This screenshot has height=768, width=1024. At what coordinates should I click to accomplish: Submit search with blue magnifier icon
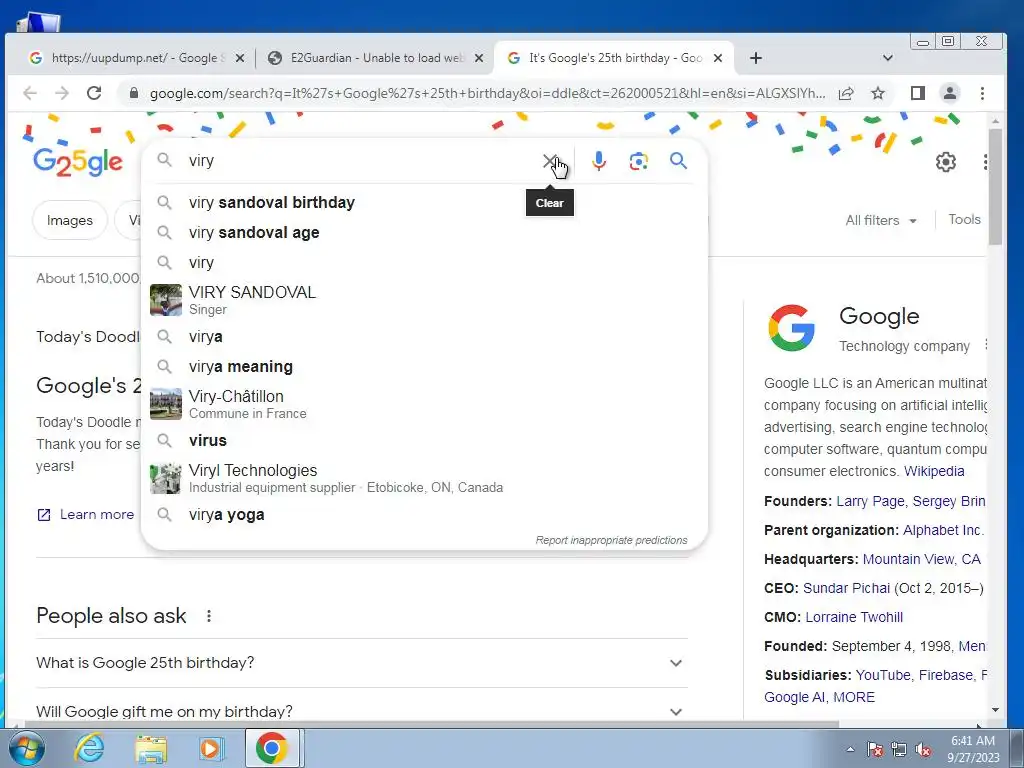click(x=679, y=161)
